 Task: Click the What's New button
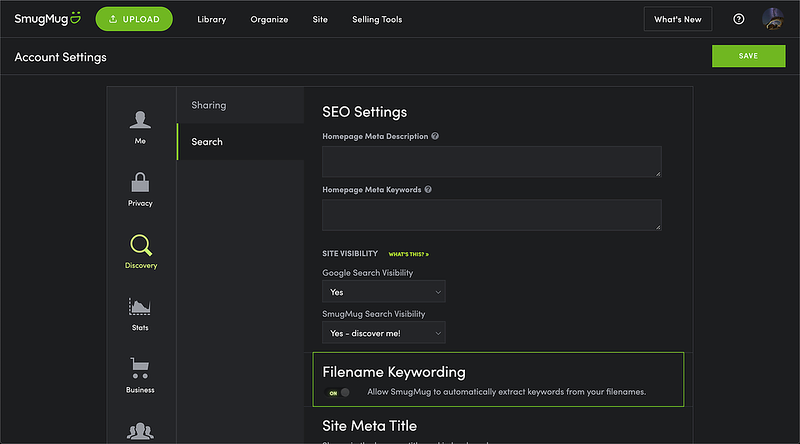(x=678, y=19)
